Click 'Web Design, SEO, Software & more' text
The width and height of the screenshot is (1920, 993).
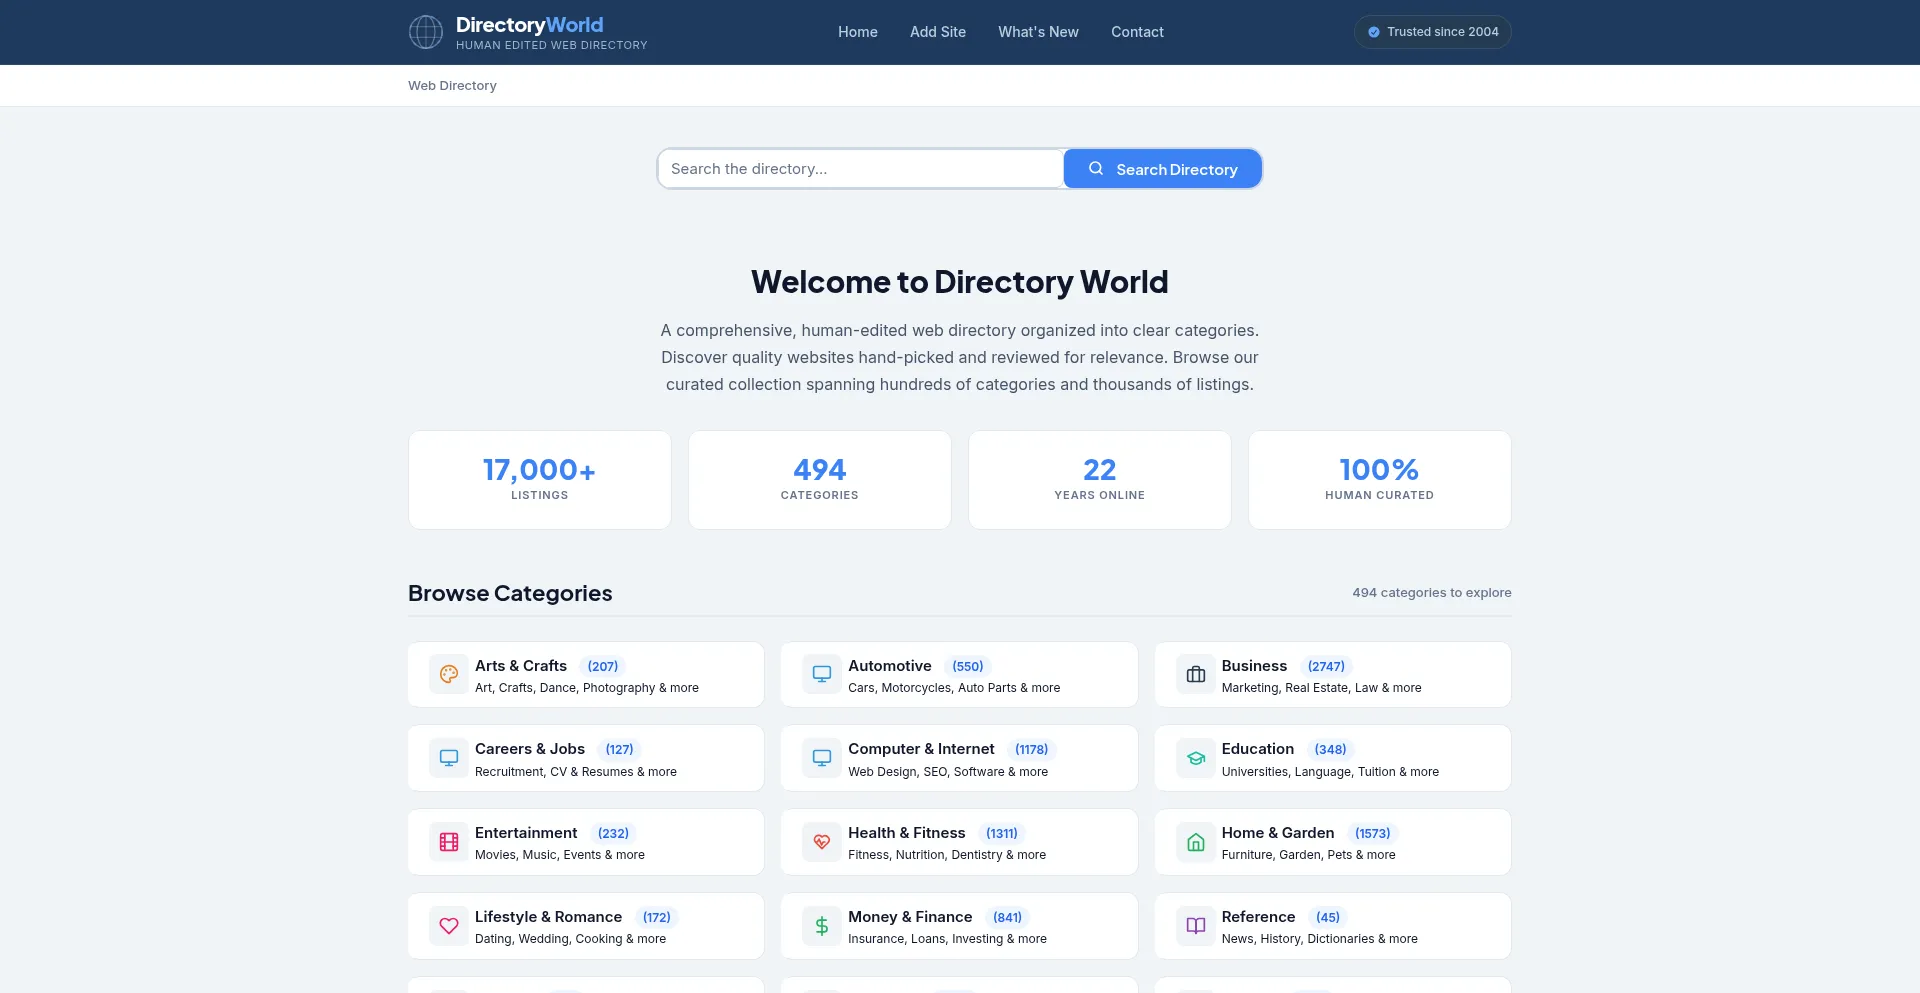point(948,772)
